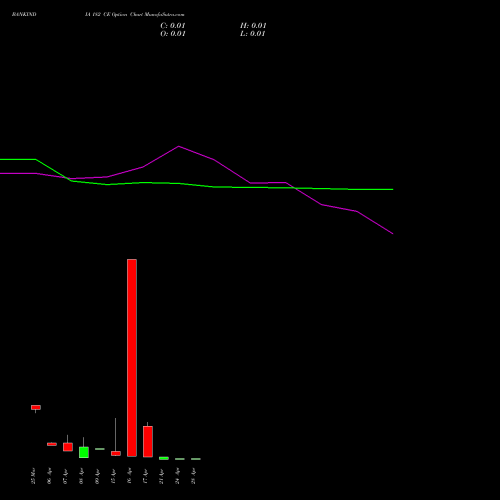The width and height of the screenshot is (500, 500).
Task: Select the red candle above 25 Mar
Action: [36, 407]
